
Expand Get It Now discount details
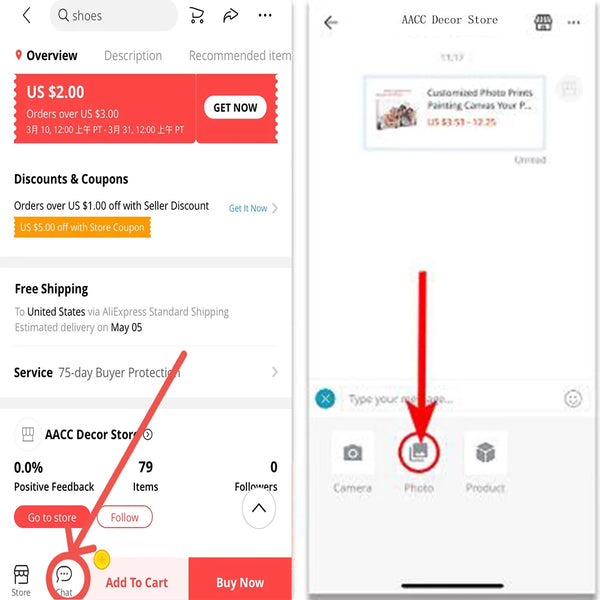[253, 208]
